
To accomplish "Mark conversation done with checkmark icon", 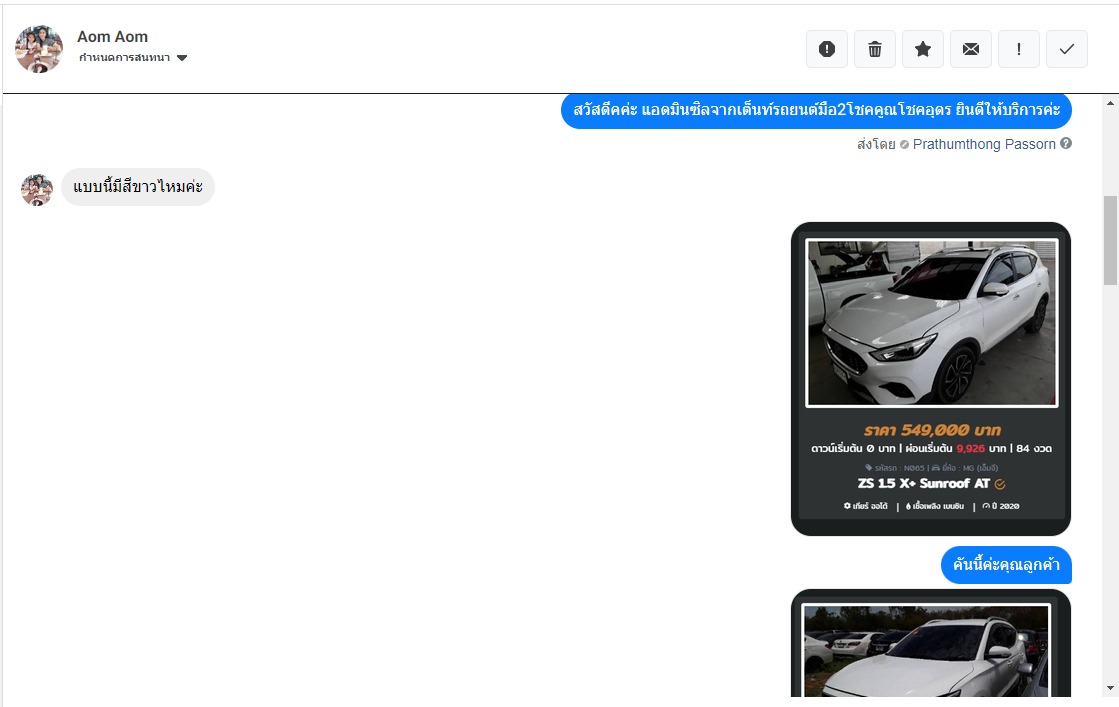I will (1067, 49).
